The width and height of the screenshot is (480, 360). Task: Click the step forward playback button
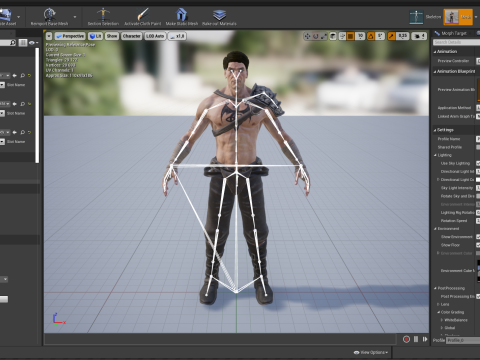point(425,339)
